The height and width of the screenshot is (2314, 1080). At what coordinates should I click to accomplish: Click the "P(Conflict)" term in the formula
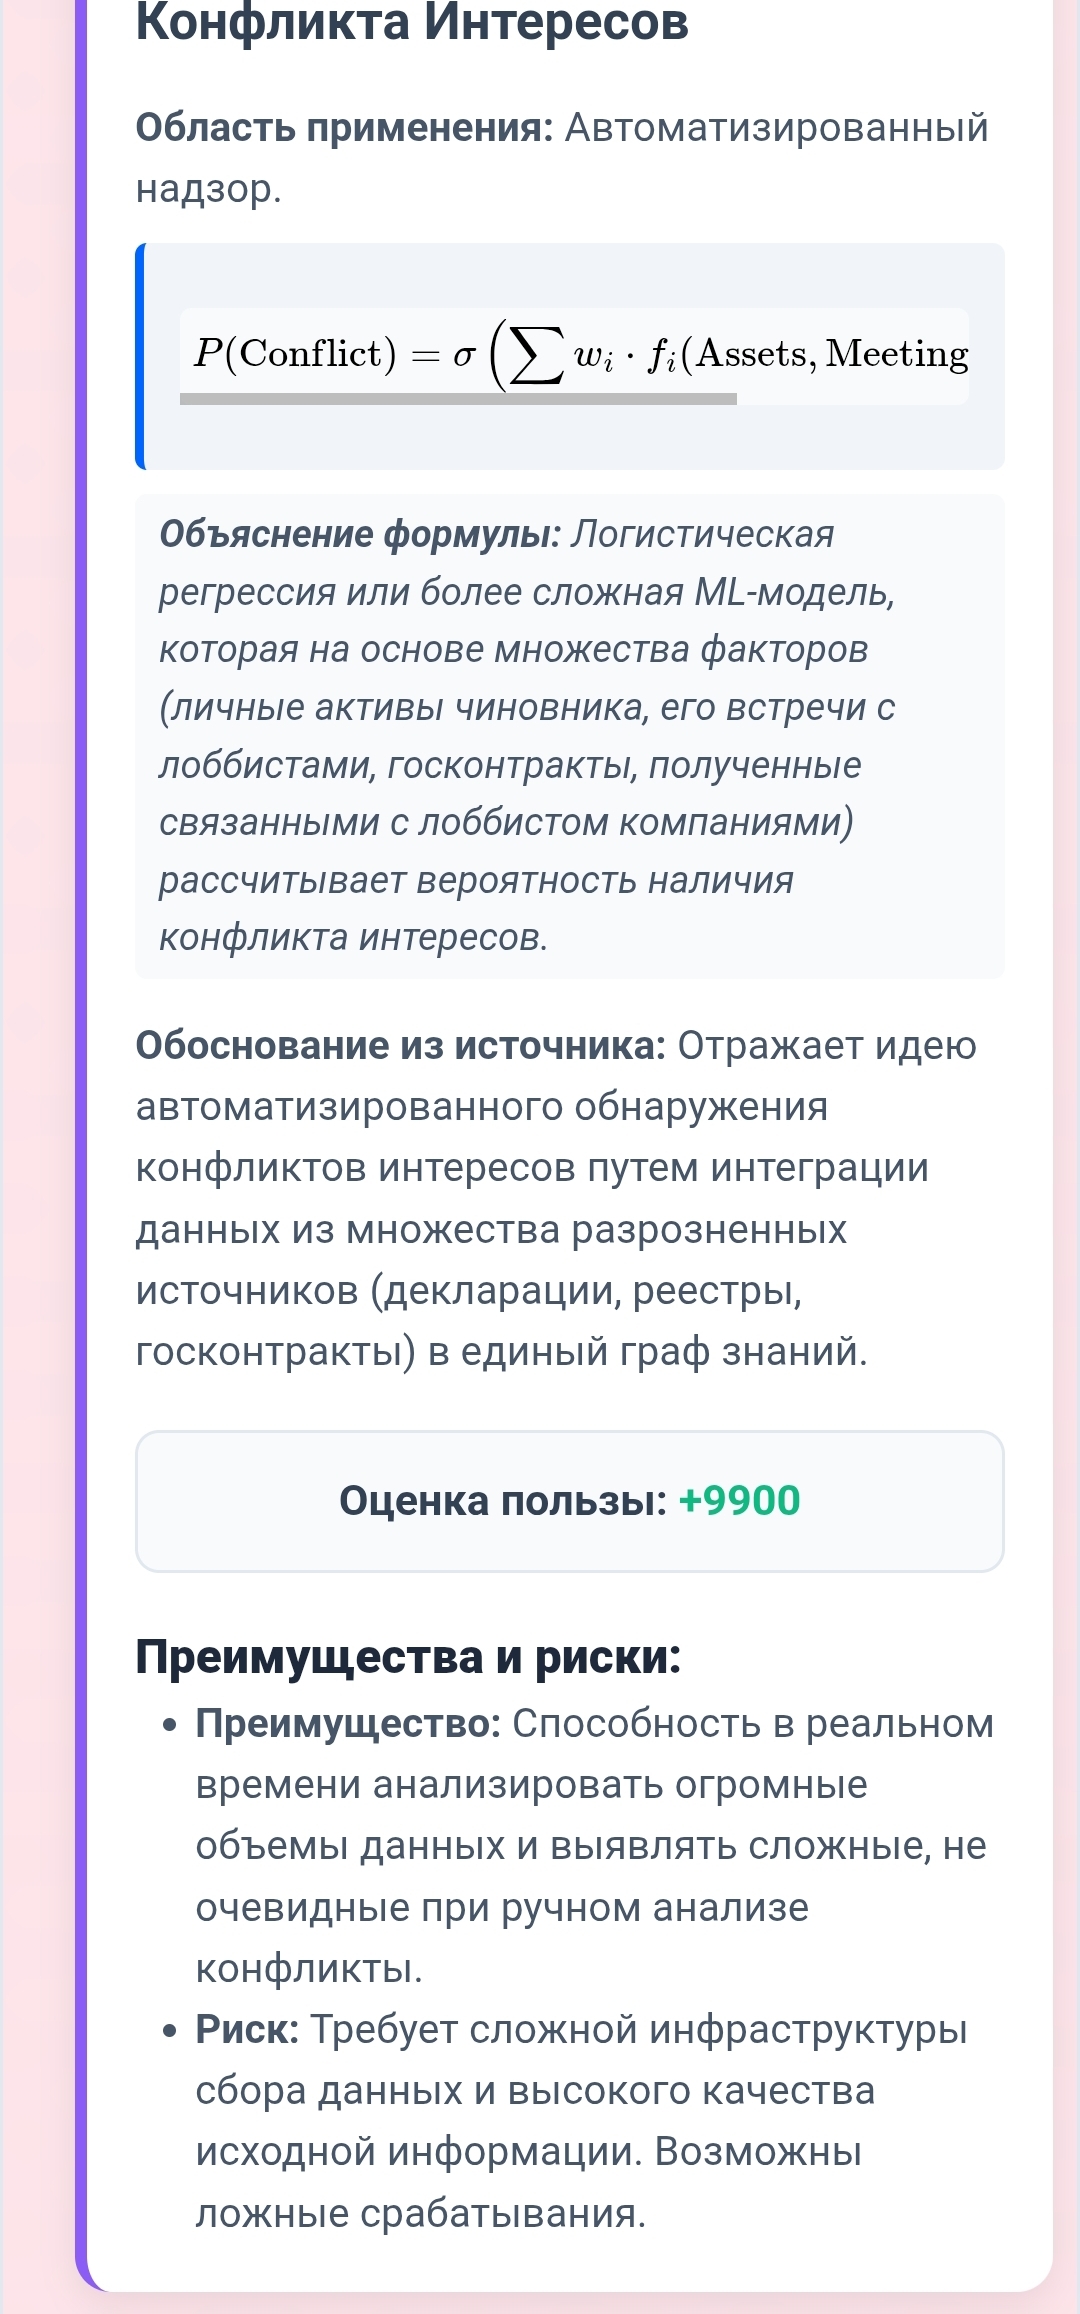pyautogui.click(x=295, y=354)
